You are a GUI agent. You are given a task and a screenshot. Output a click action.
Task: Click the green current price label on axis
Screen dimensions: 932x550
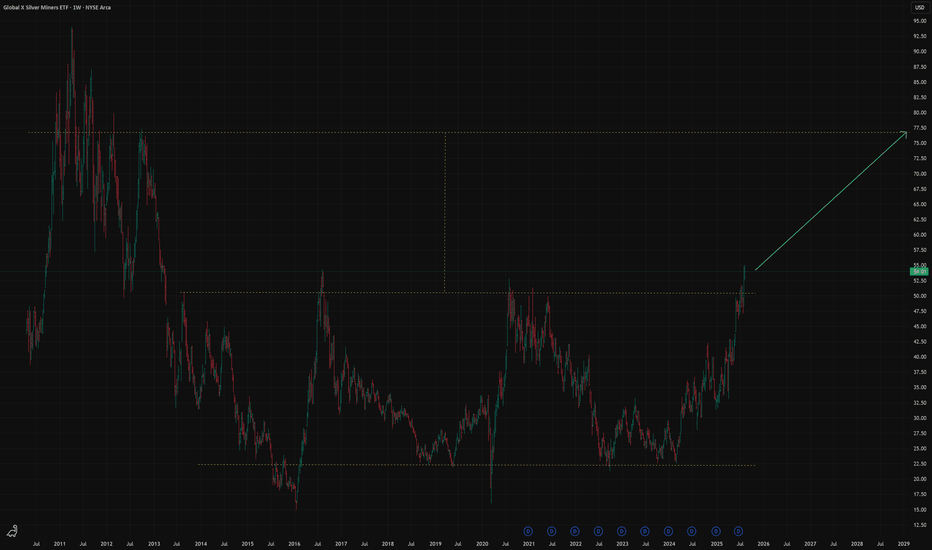tap(920, 271)
